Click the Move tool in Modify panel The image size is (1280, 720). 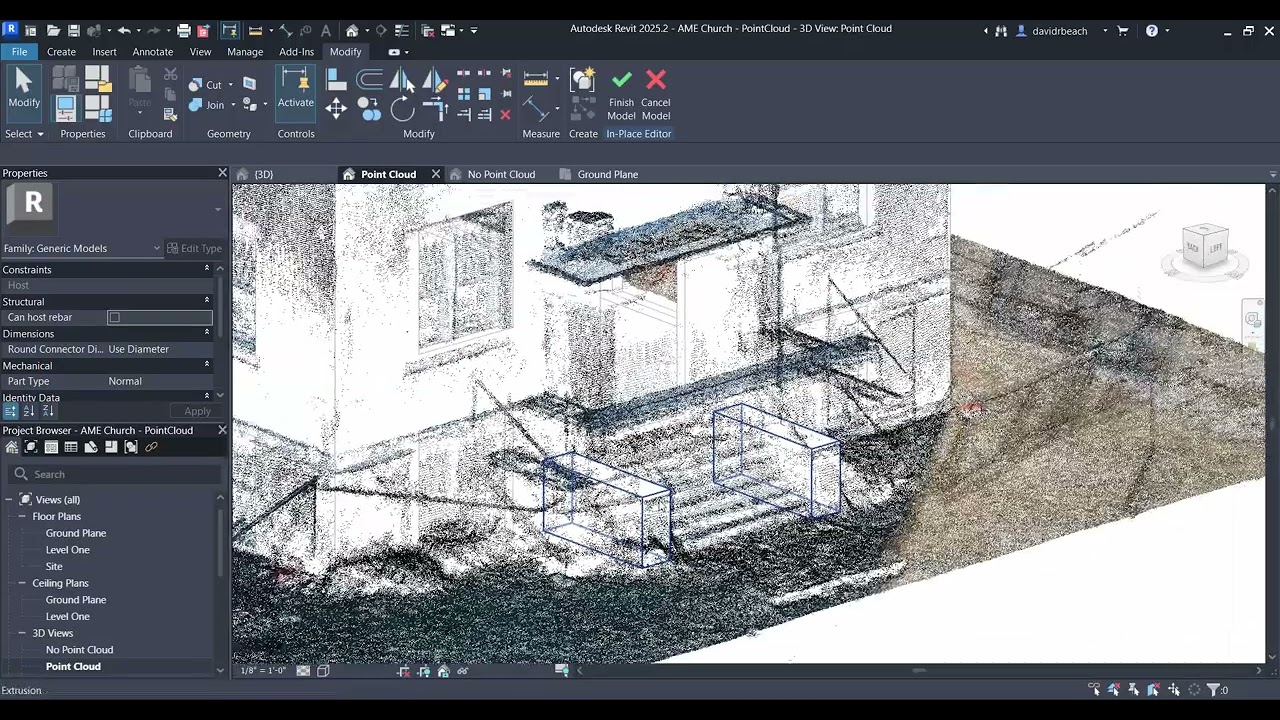(336, 109)
